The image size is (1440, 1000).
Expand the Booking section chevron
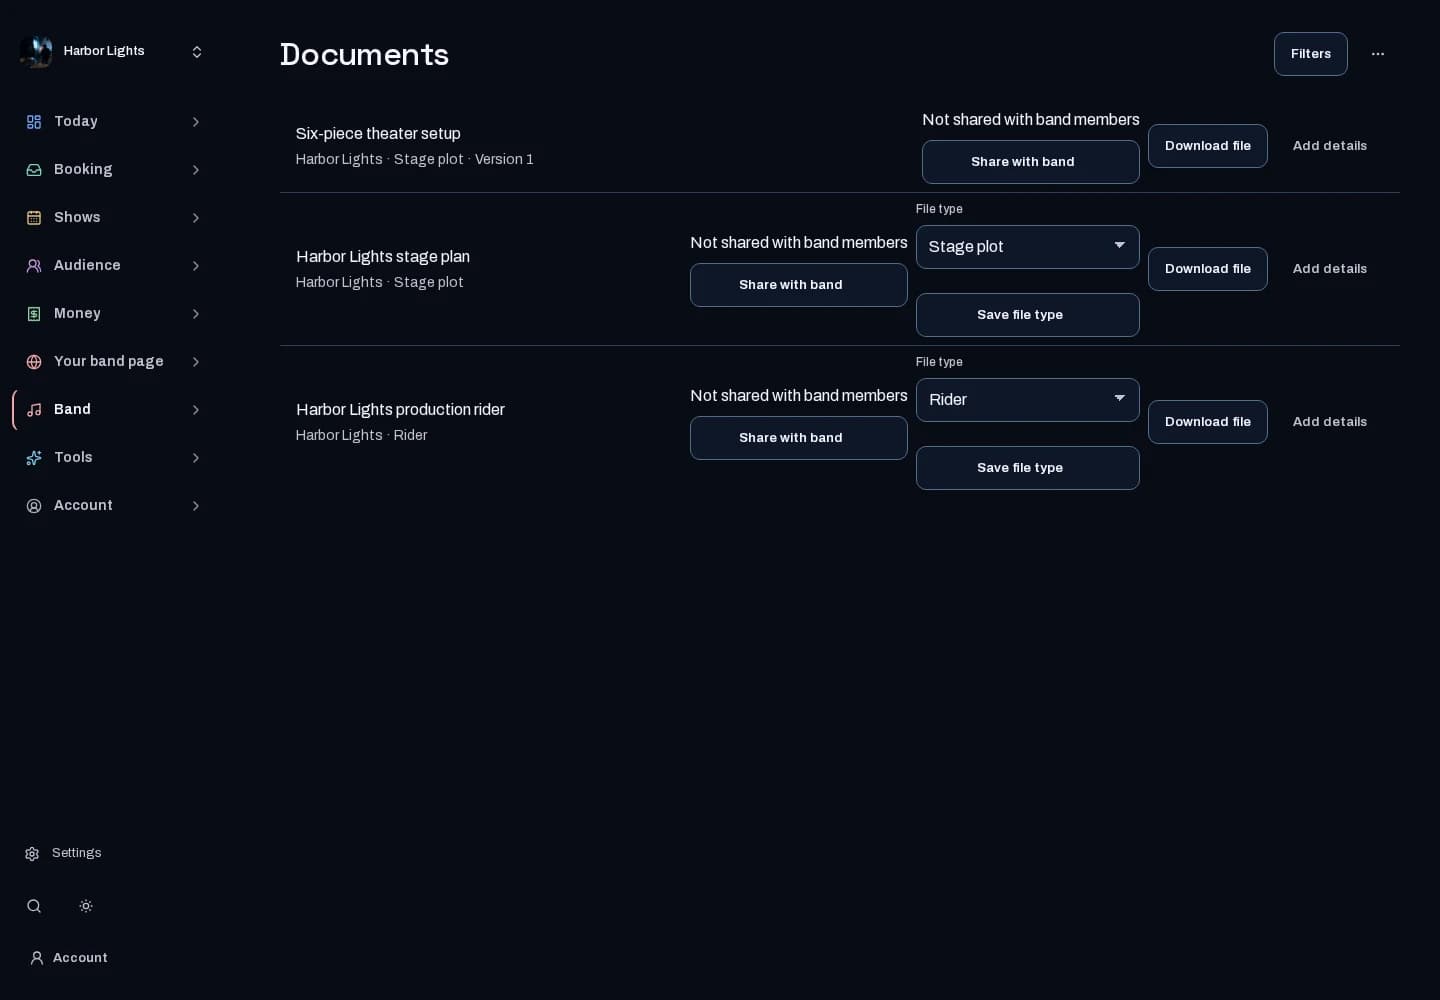pyautogui.click(x=196, y=170)
